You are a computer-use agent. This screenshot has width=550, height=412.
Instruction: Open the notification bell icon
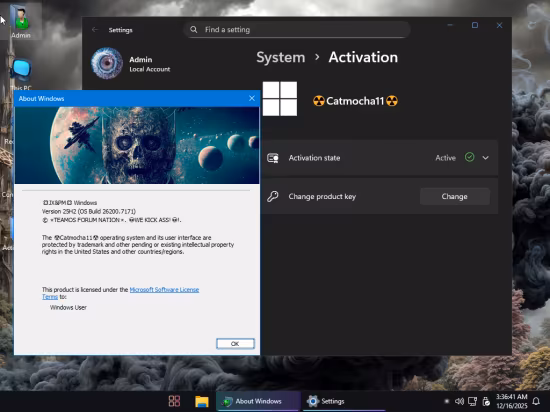tap(536, 401)
